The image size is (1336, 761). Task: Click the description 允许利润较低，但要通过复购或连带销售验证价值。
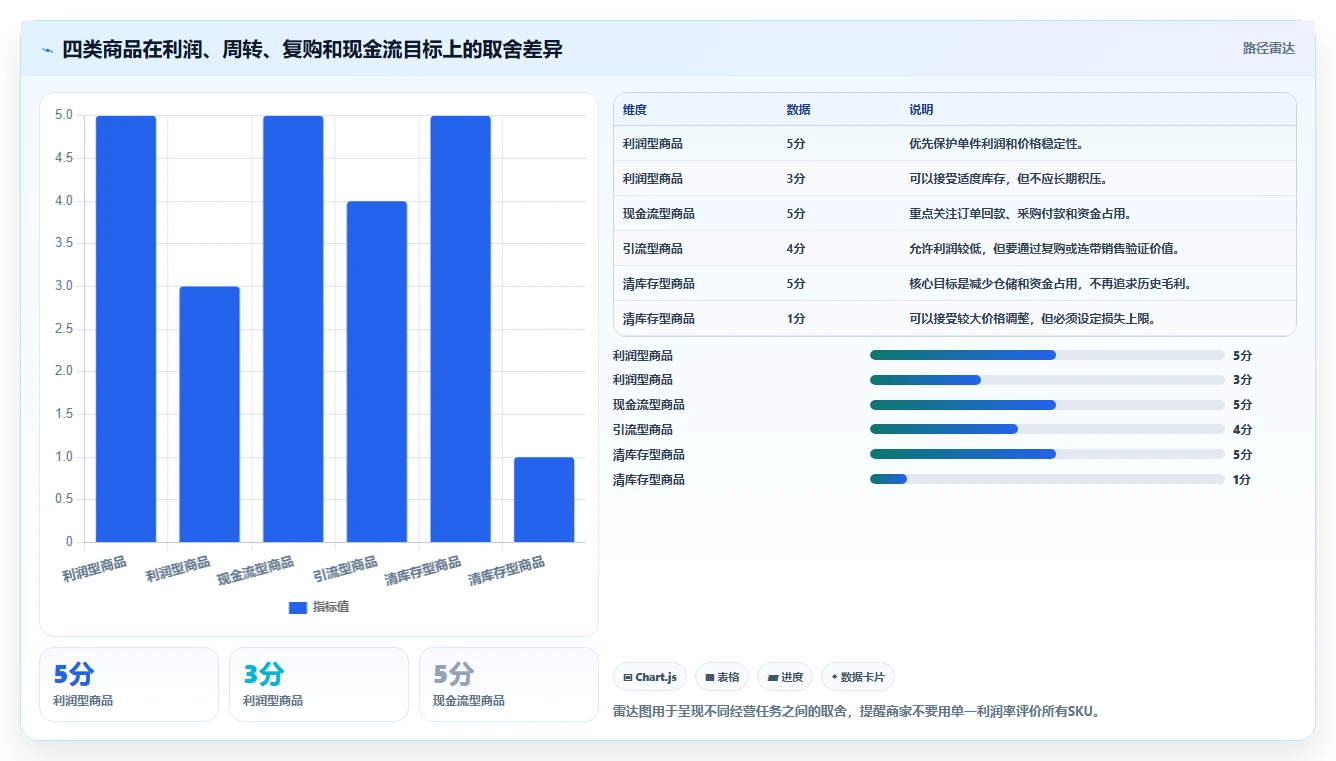pos(1044,249)
